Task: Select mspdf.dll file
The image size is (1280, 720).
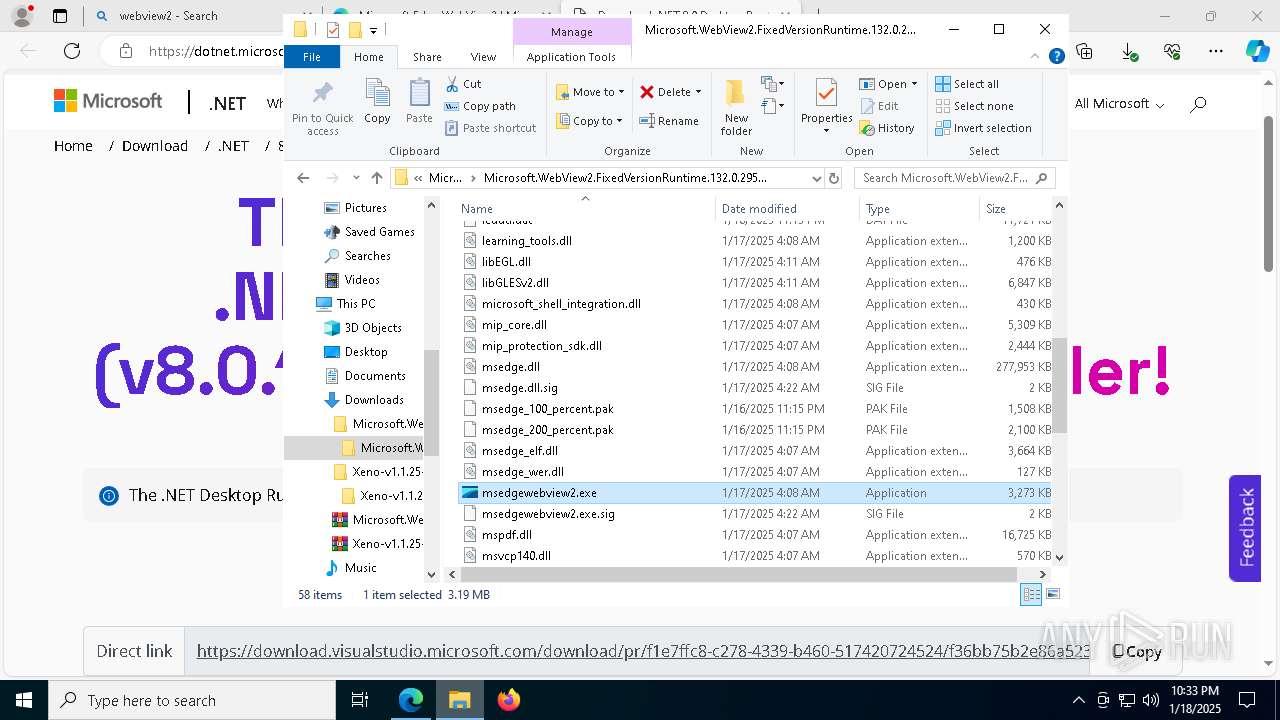Action: 506,535
